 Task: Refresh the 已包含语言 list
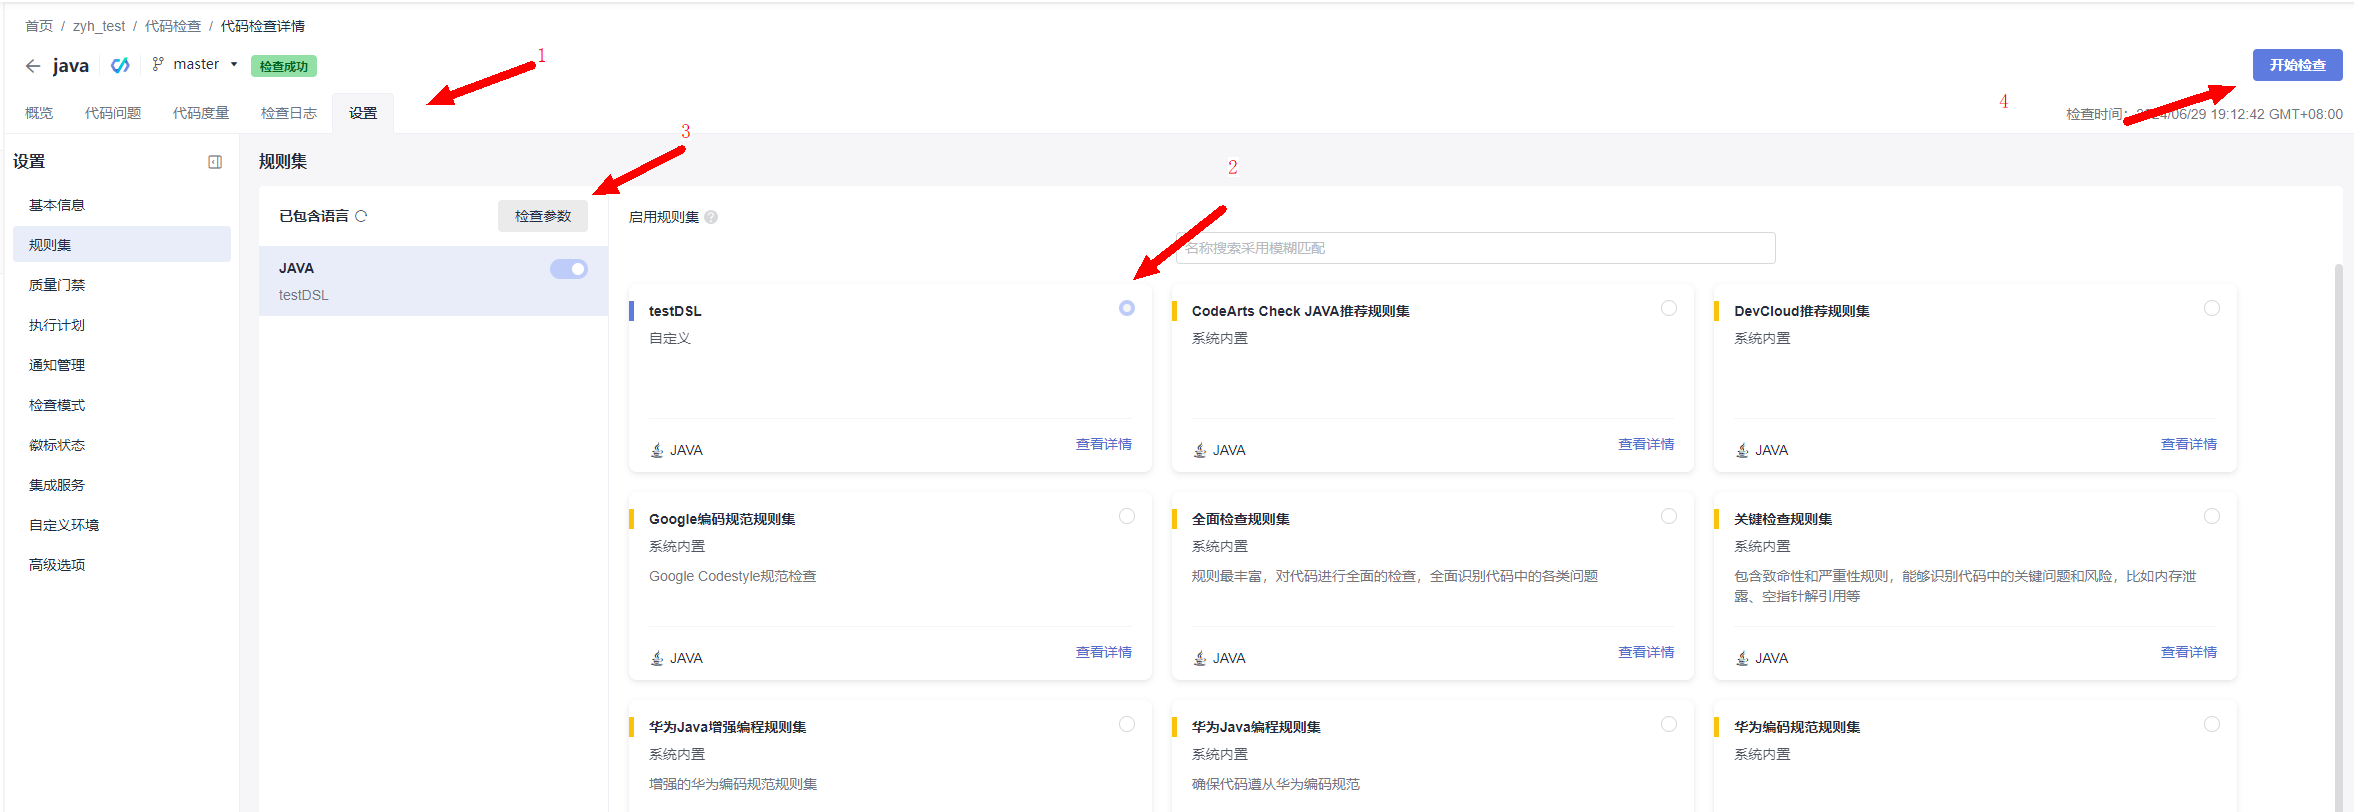point(361,216)
